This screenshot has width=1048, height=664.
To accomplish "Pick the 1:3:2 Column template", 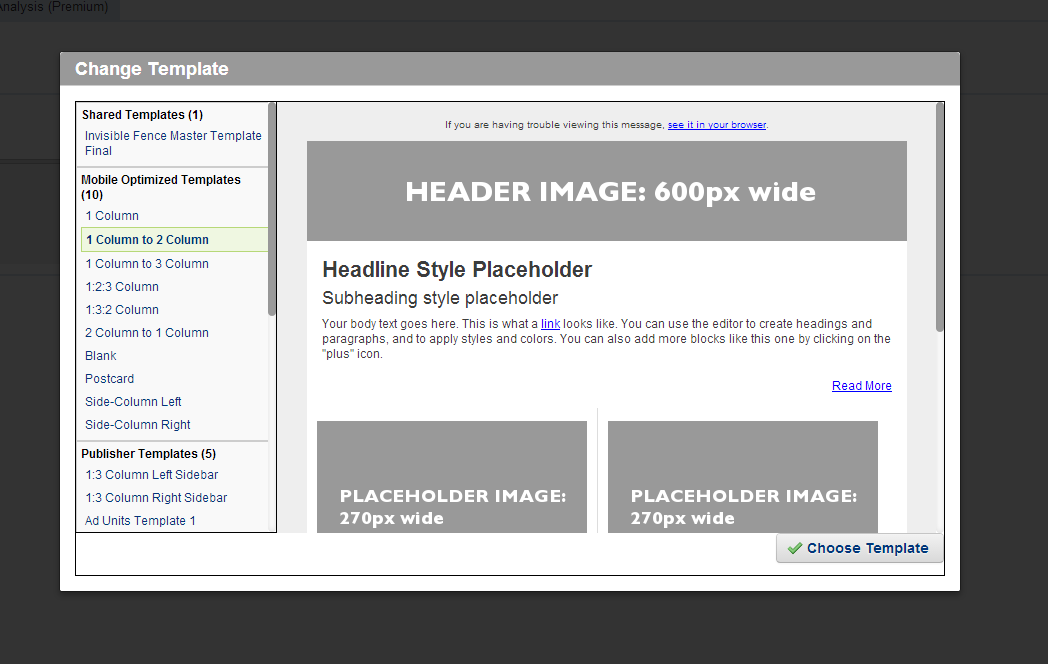I will coord(122,310).
